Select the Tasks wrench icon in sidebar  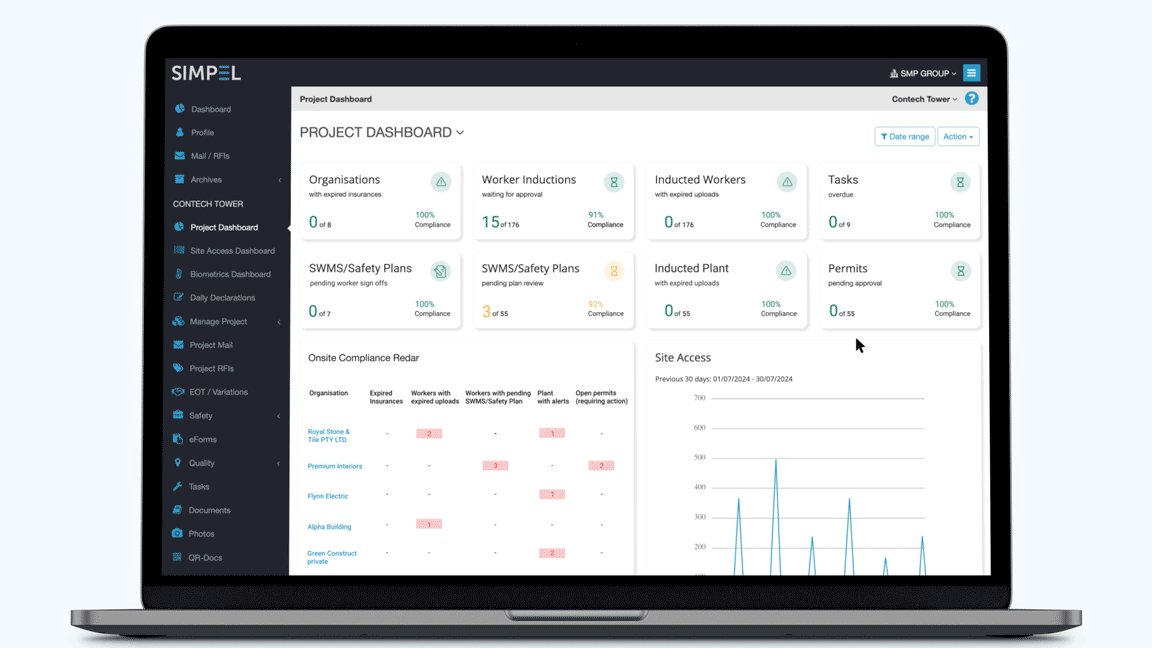click(x=178, y=486)
